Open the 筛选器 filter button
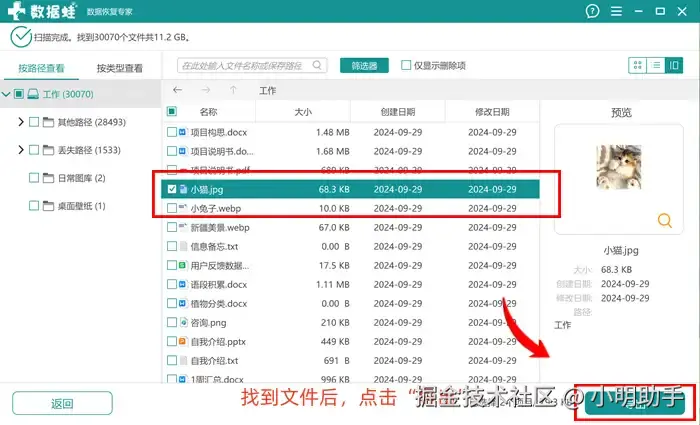The width and height of the screenshot is (700, 425). coord(364,66)
